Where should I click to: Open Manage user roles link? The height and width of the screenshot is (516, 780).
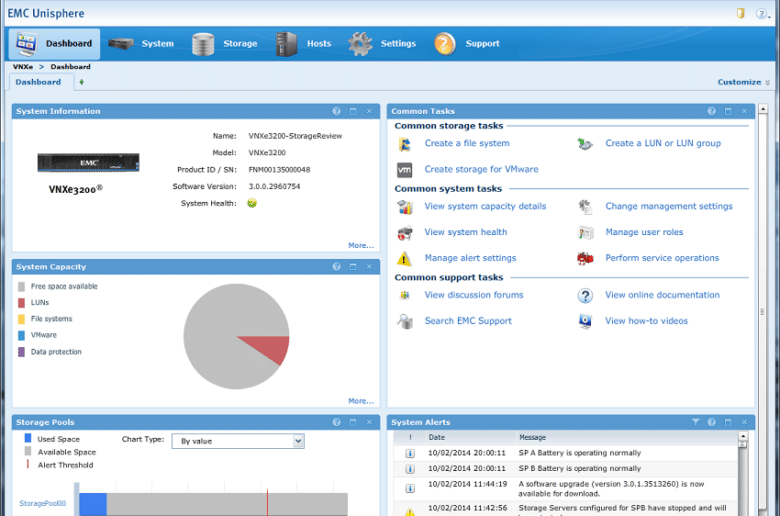click(644, 232)
